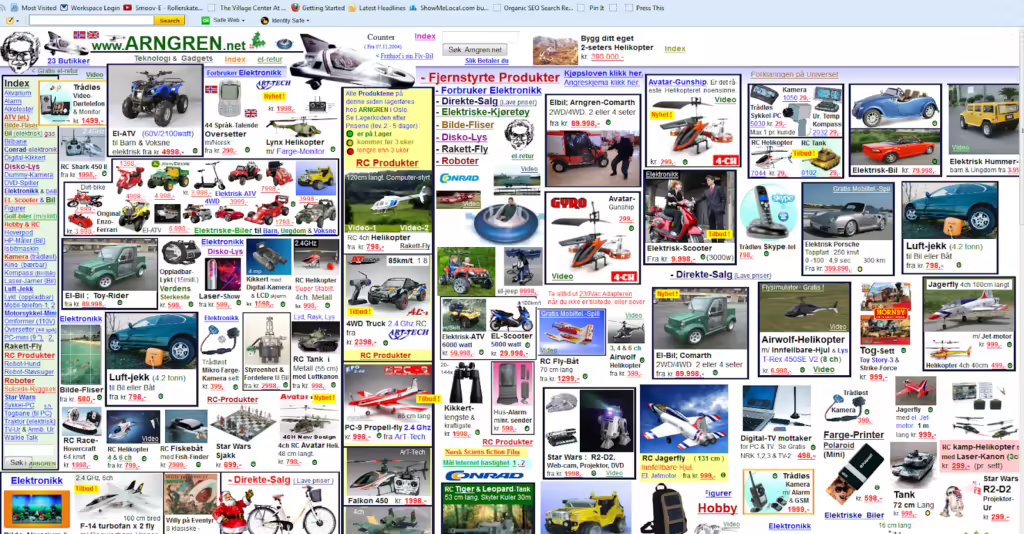1024x534 pixels.
Task: Click the small face image above el-retur
Action: 519,135
